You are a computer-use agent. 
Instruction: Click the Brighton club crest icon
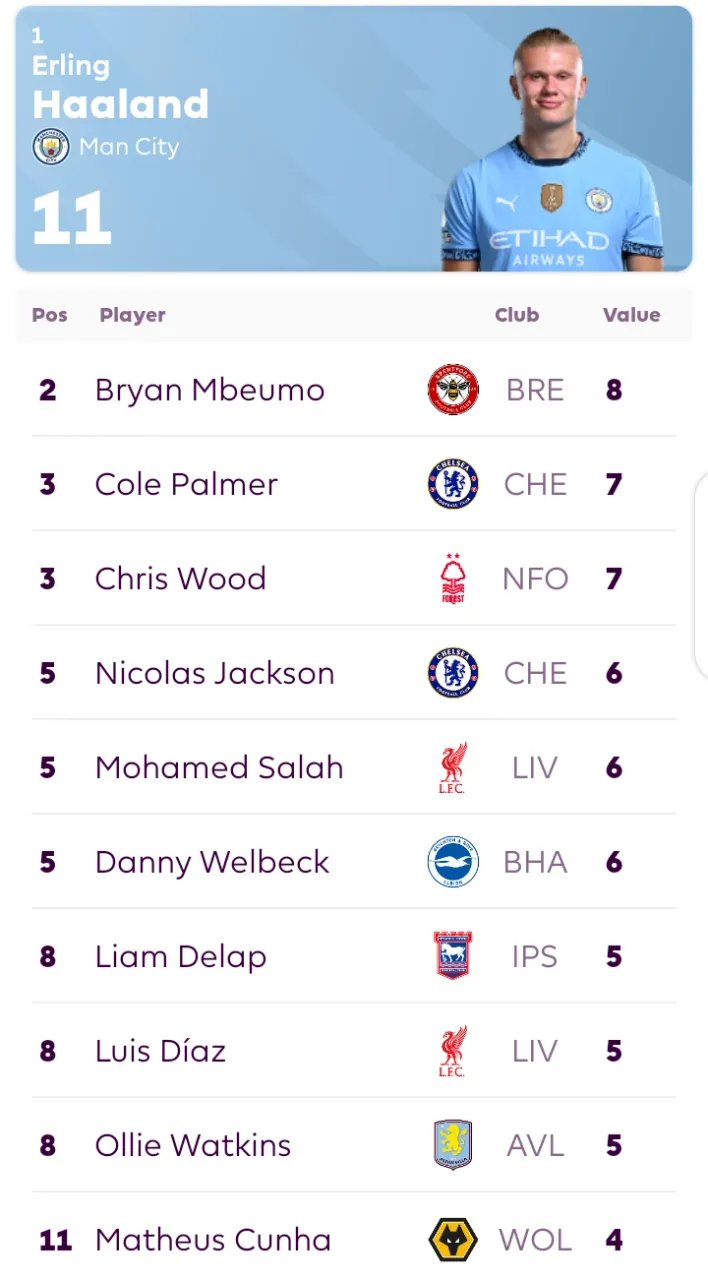click(x=453, y=862)
